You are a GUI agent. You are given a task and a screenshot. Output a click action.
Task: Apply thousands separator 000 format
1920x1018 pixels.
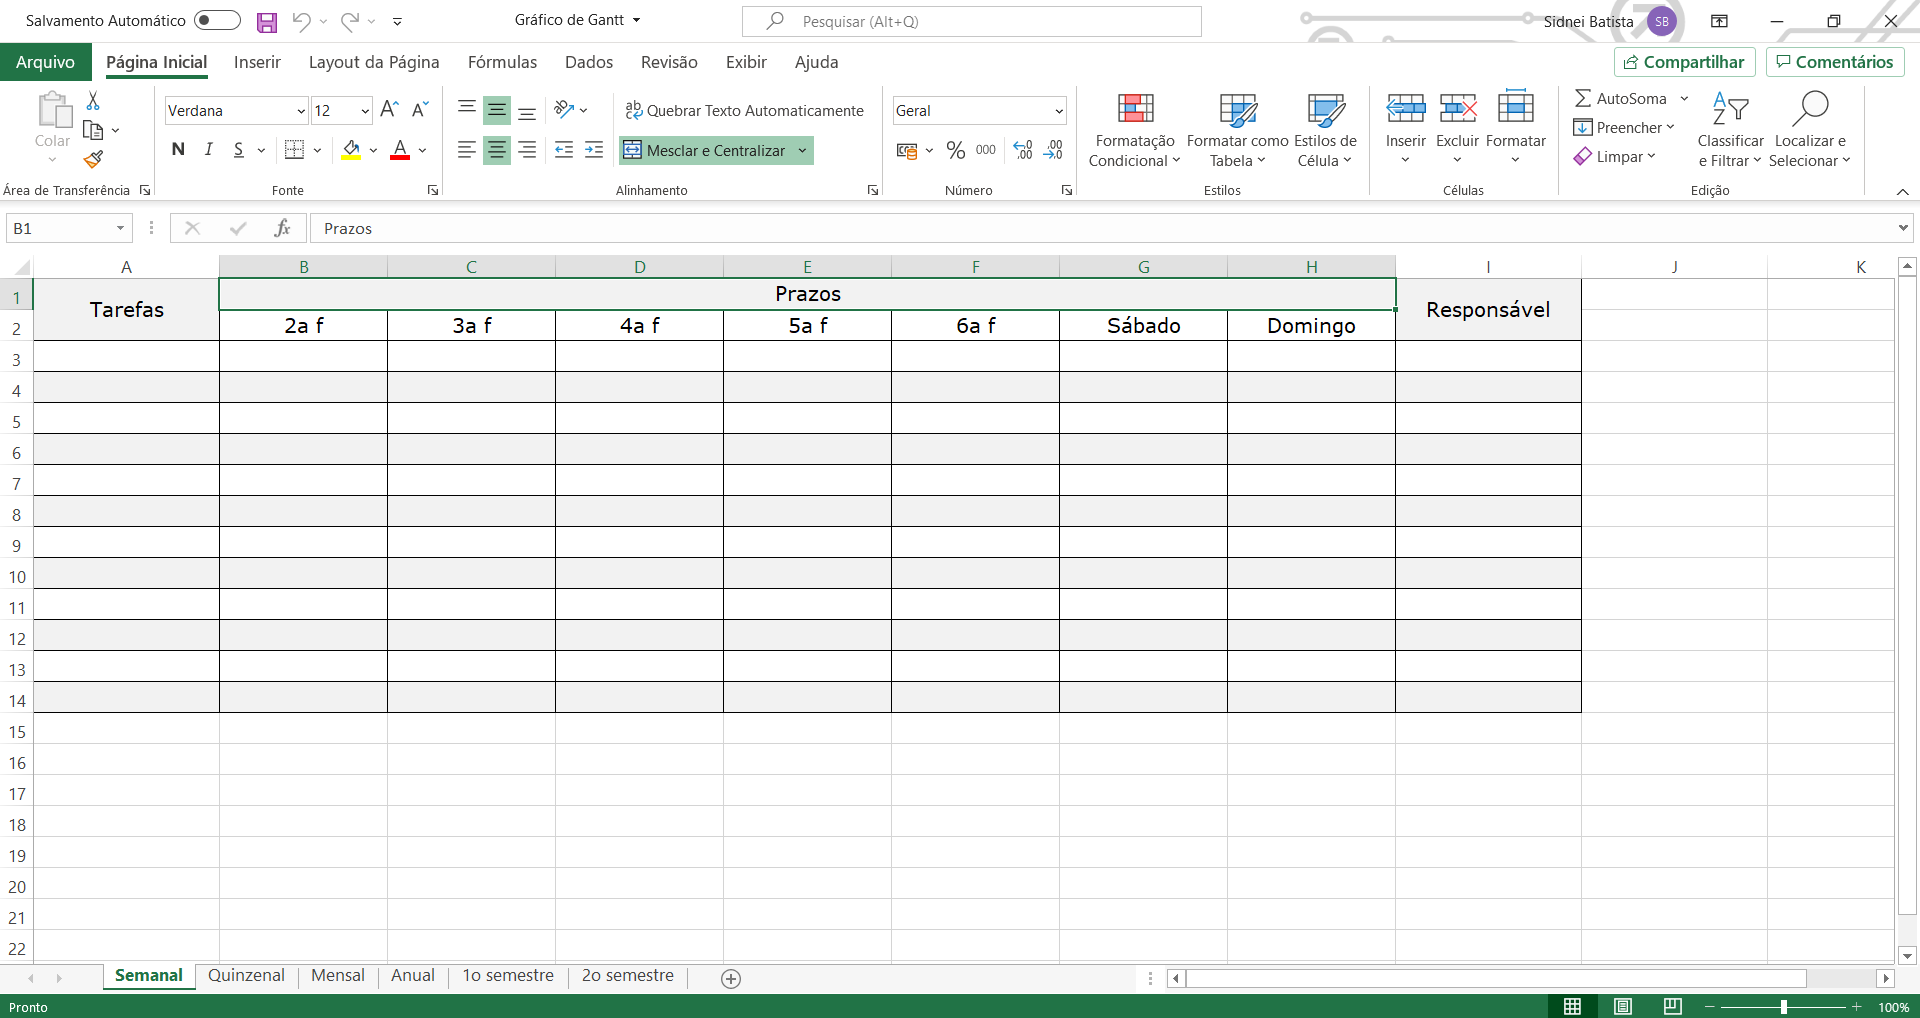point(986,150)
